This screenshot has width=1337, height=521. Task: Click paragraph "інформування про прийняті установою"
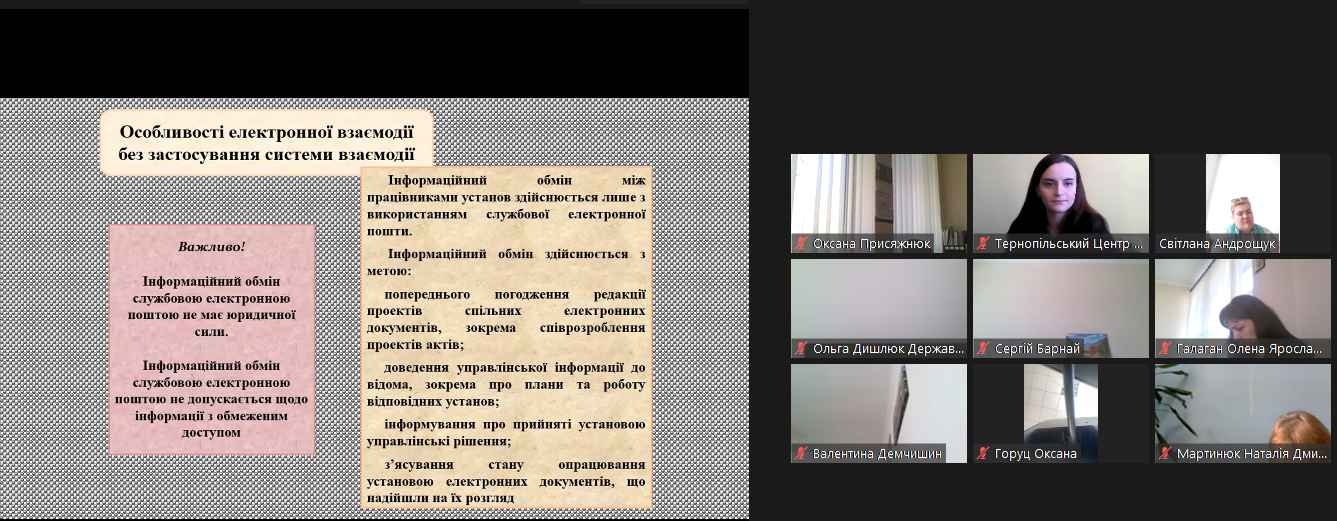[x=506, y=432]
